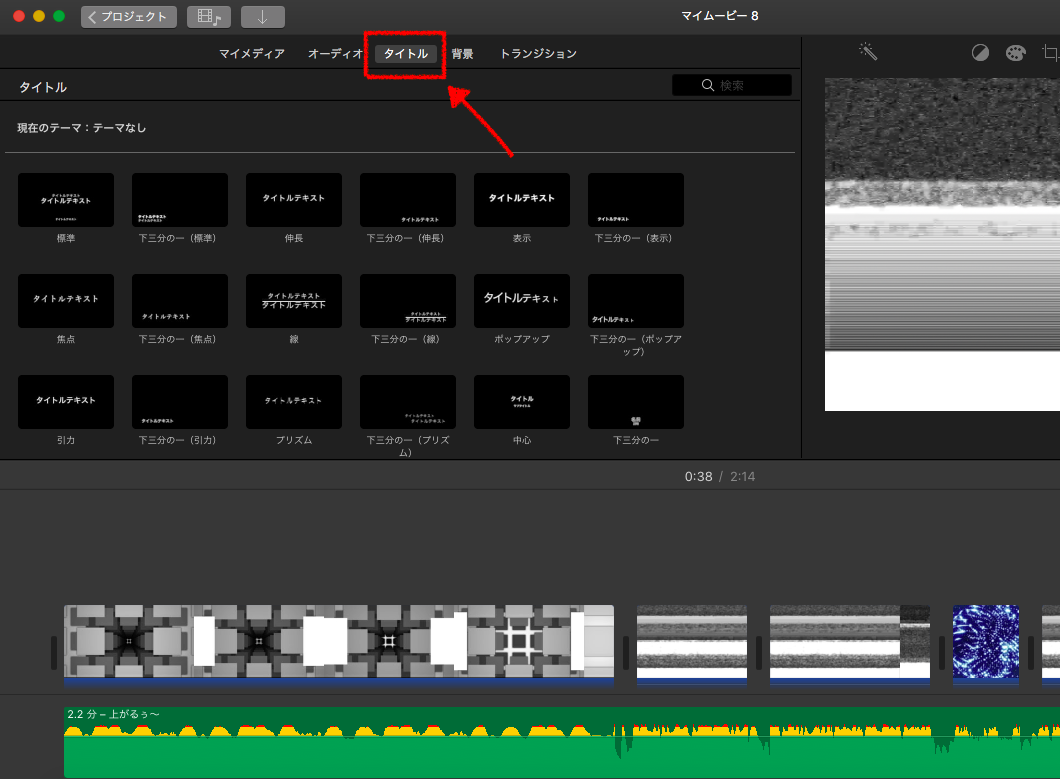1060x779 pixels.
Task: Select 下三分の一（標準） title thumbnail
Action: click(180, 200)
